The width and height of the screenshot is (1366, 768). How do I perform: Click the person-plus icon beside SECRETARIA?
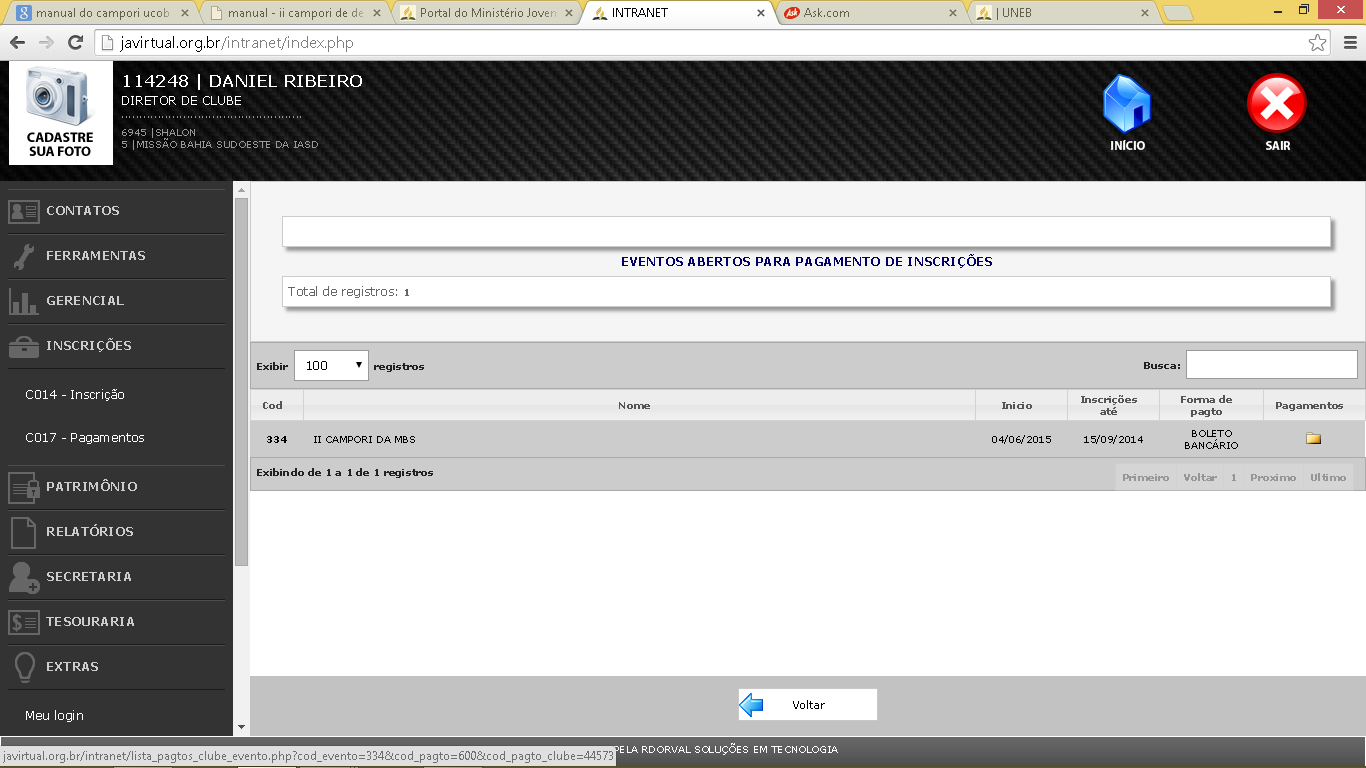pos(23,577)
